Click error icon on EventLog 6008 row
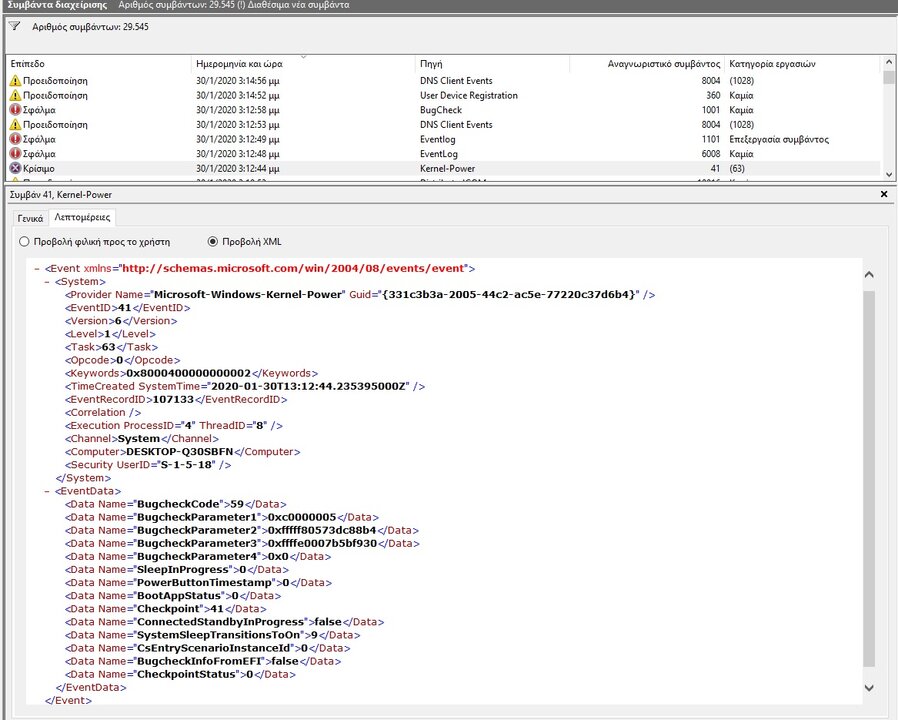The image size is (898, 720). click(x=15, y=154)
